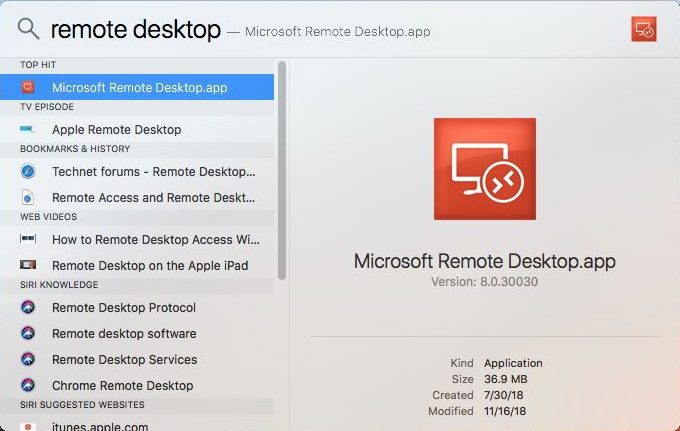Click the BOOKMARKS & HISTORY section header
680x431 pixels.
75,149
